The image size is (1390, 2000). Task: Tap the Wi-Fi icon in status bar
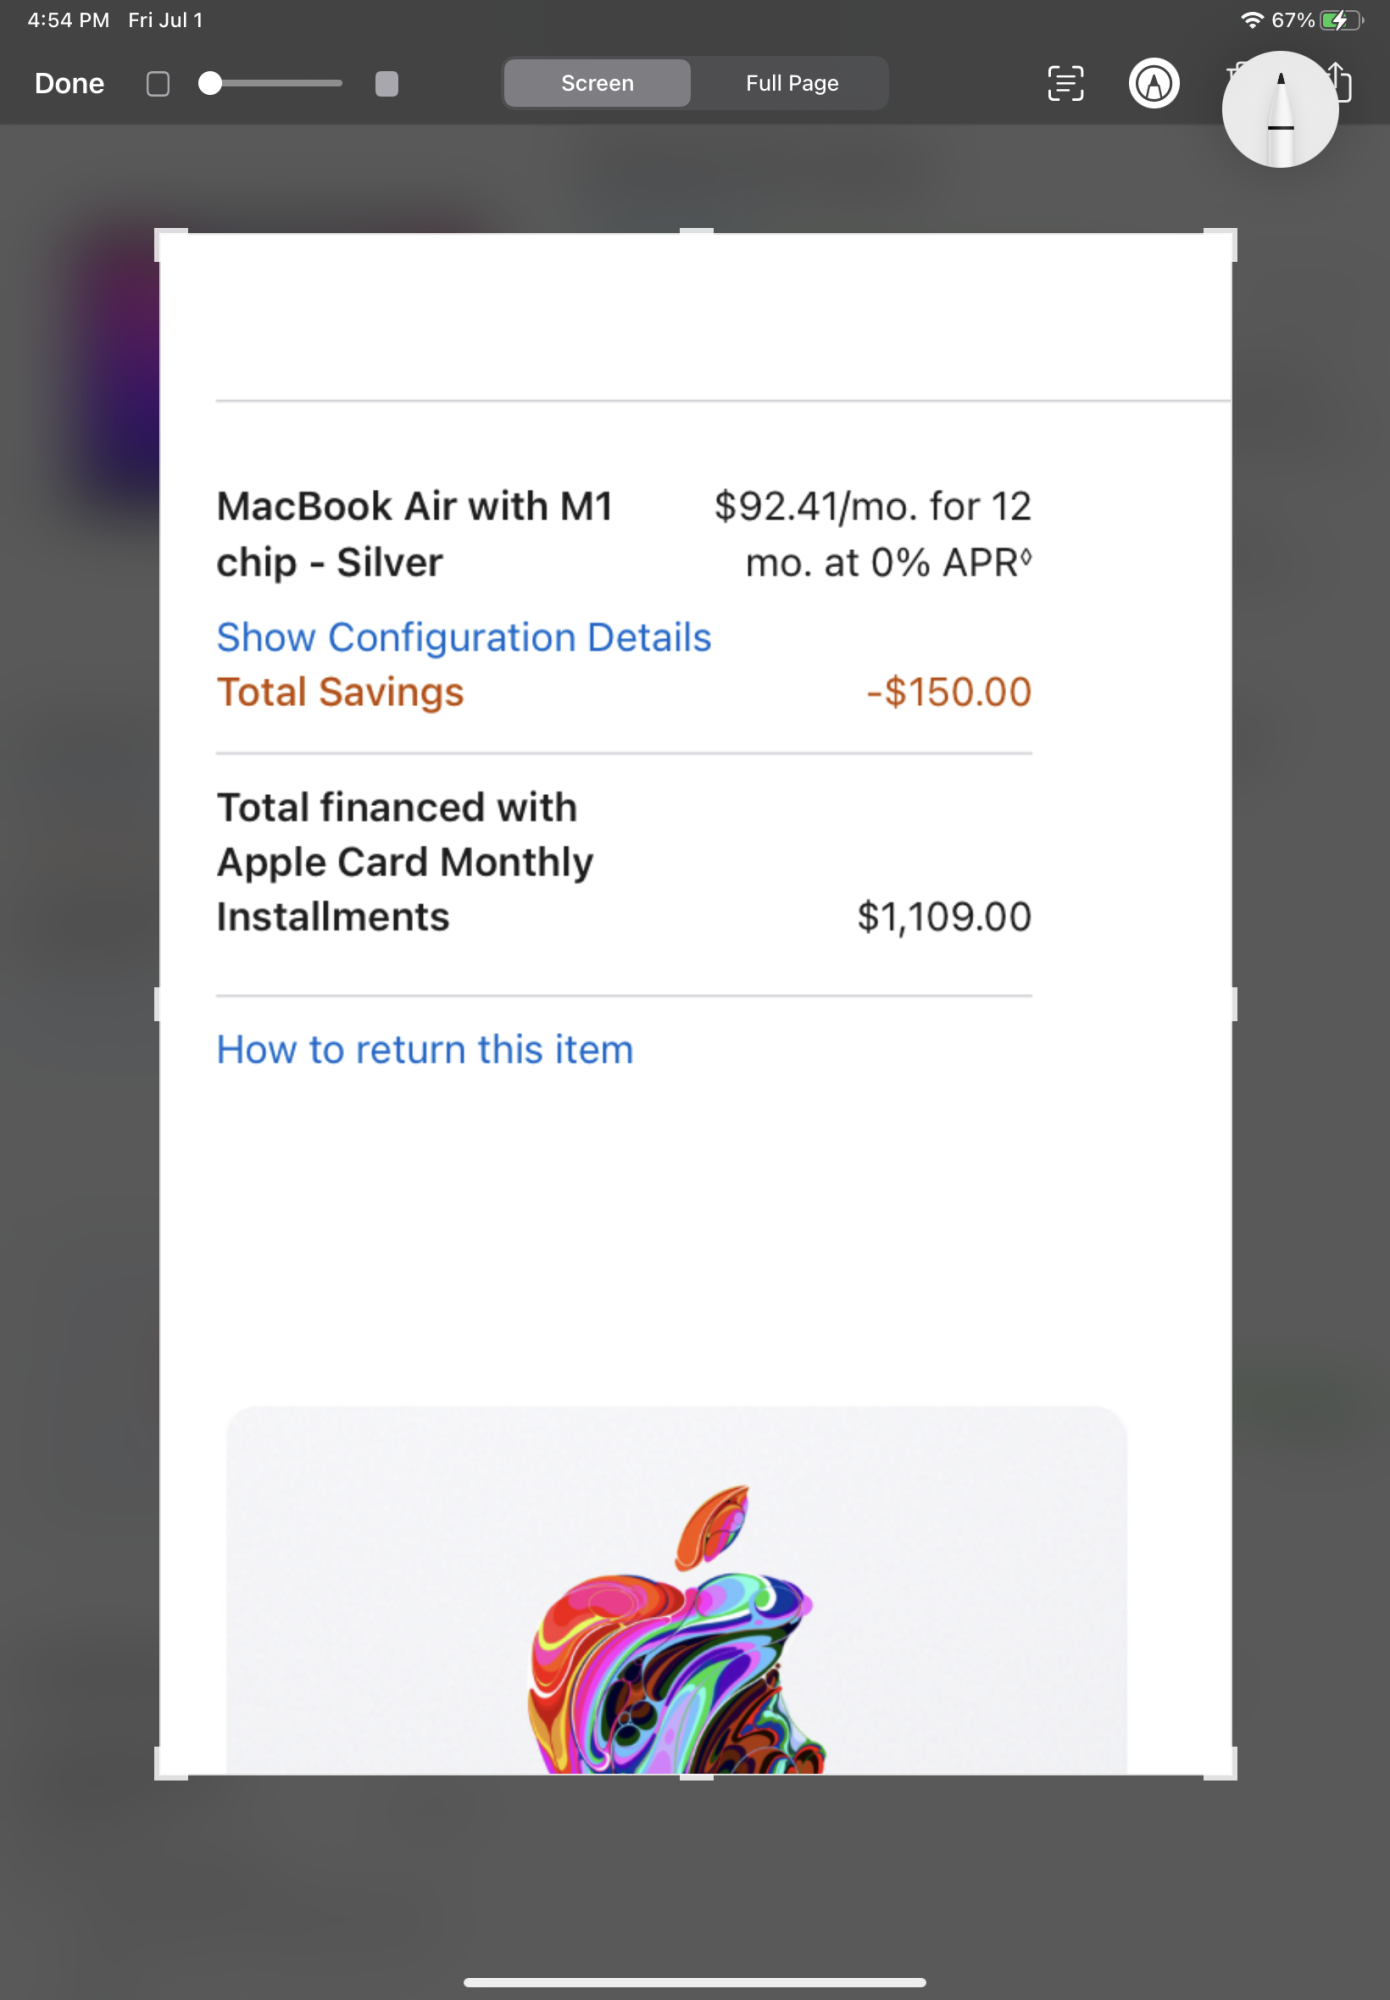1252,20
